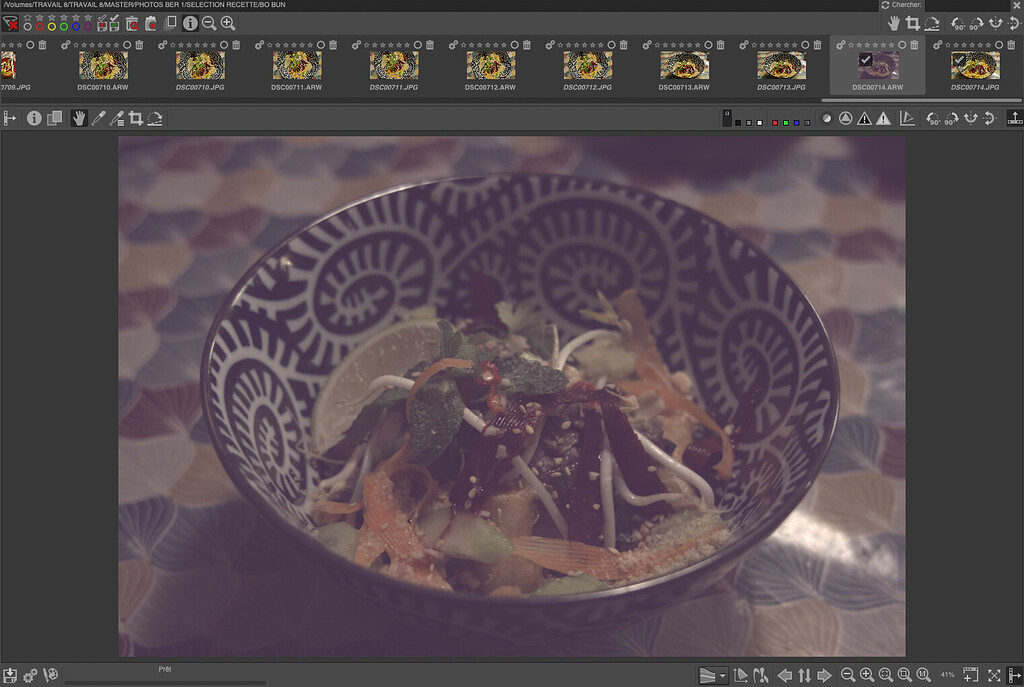Toggle the original images filter icon
Screen dimensions: 1024x687
click(x=170, y=24)
